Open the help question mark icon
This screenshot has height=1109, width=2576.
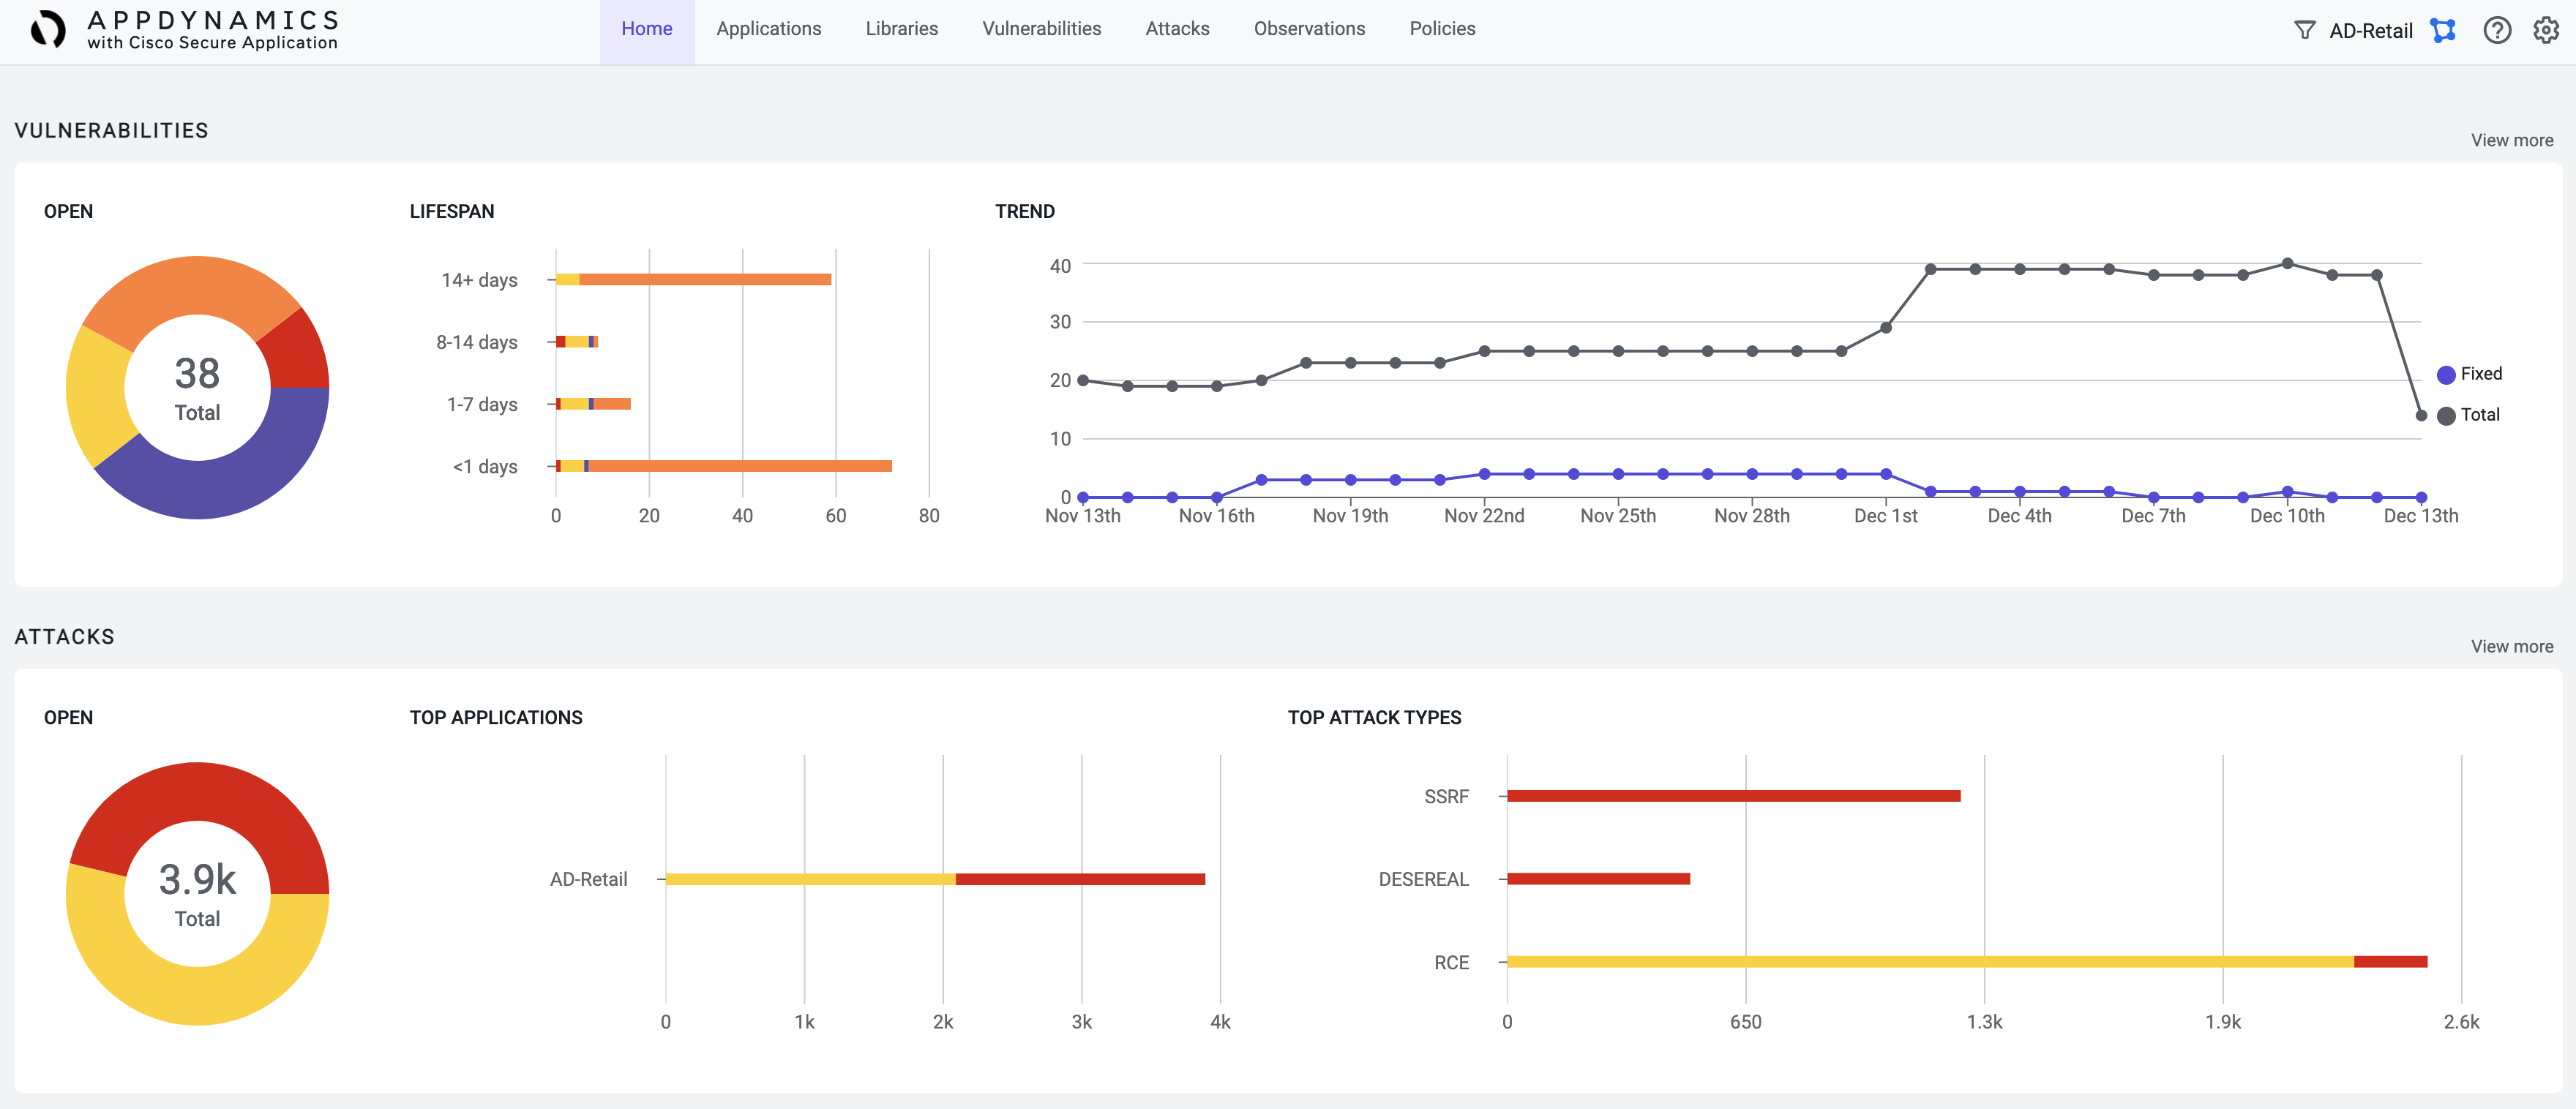(x=2497, y=30)
